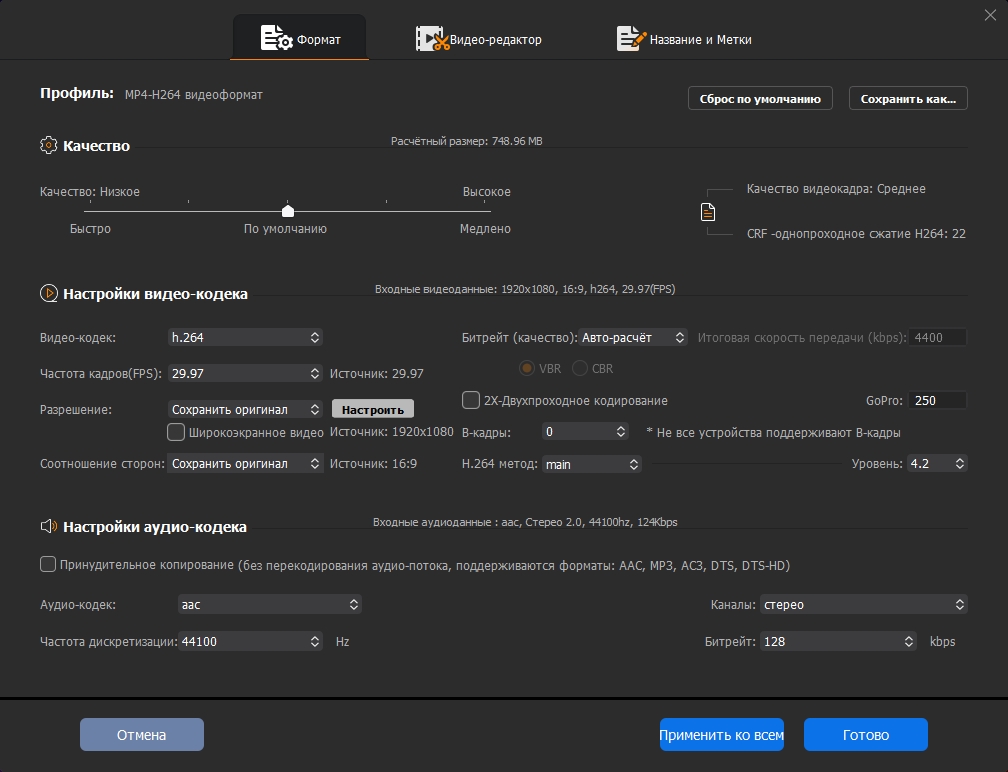This screenshot has width=1008, height=772.
Task: Click the video codec settings play icon
Action: [48, 294]
